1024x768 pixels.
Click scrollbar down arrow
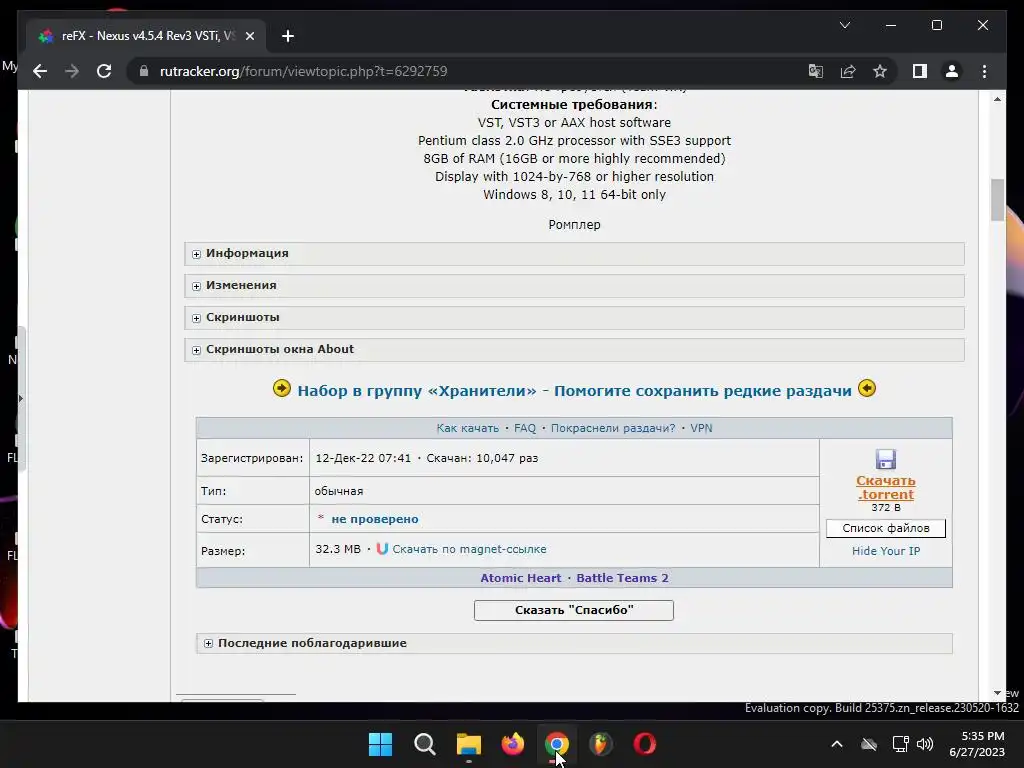997,693
